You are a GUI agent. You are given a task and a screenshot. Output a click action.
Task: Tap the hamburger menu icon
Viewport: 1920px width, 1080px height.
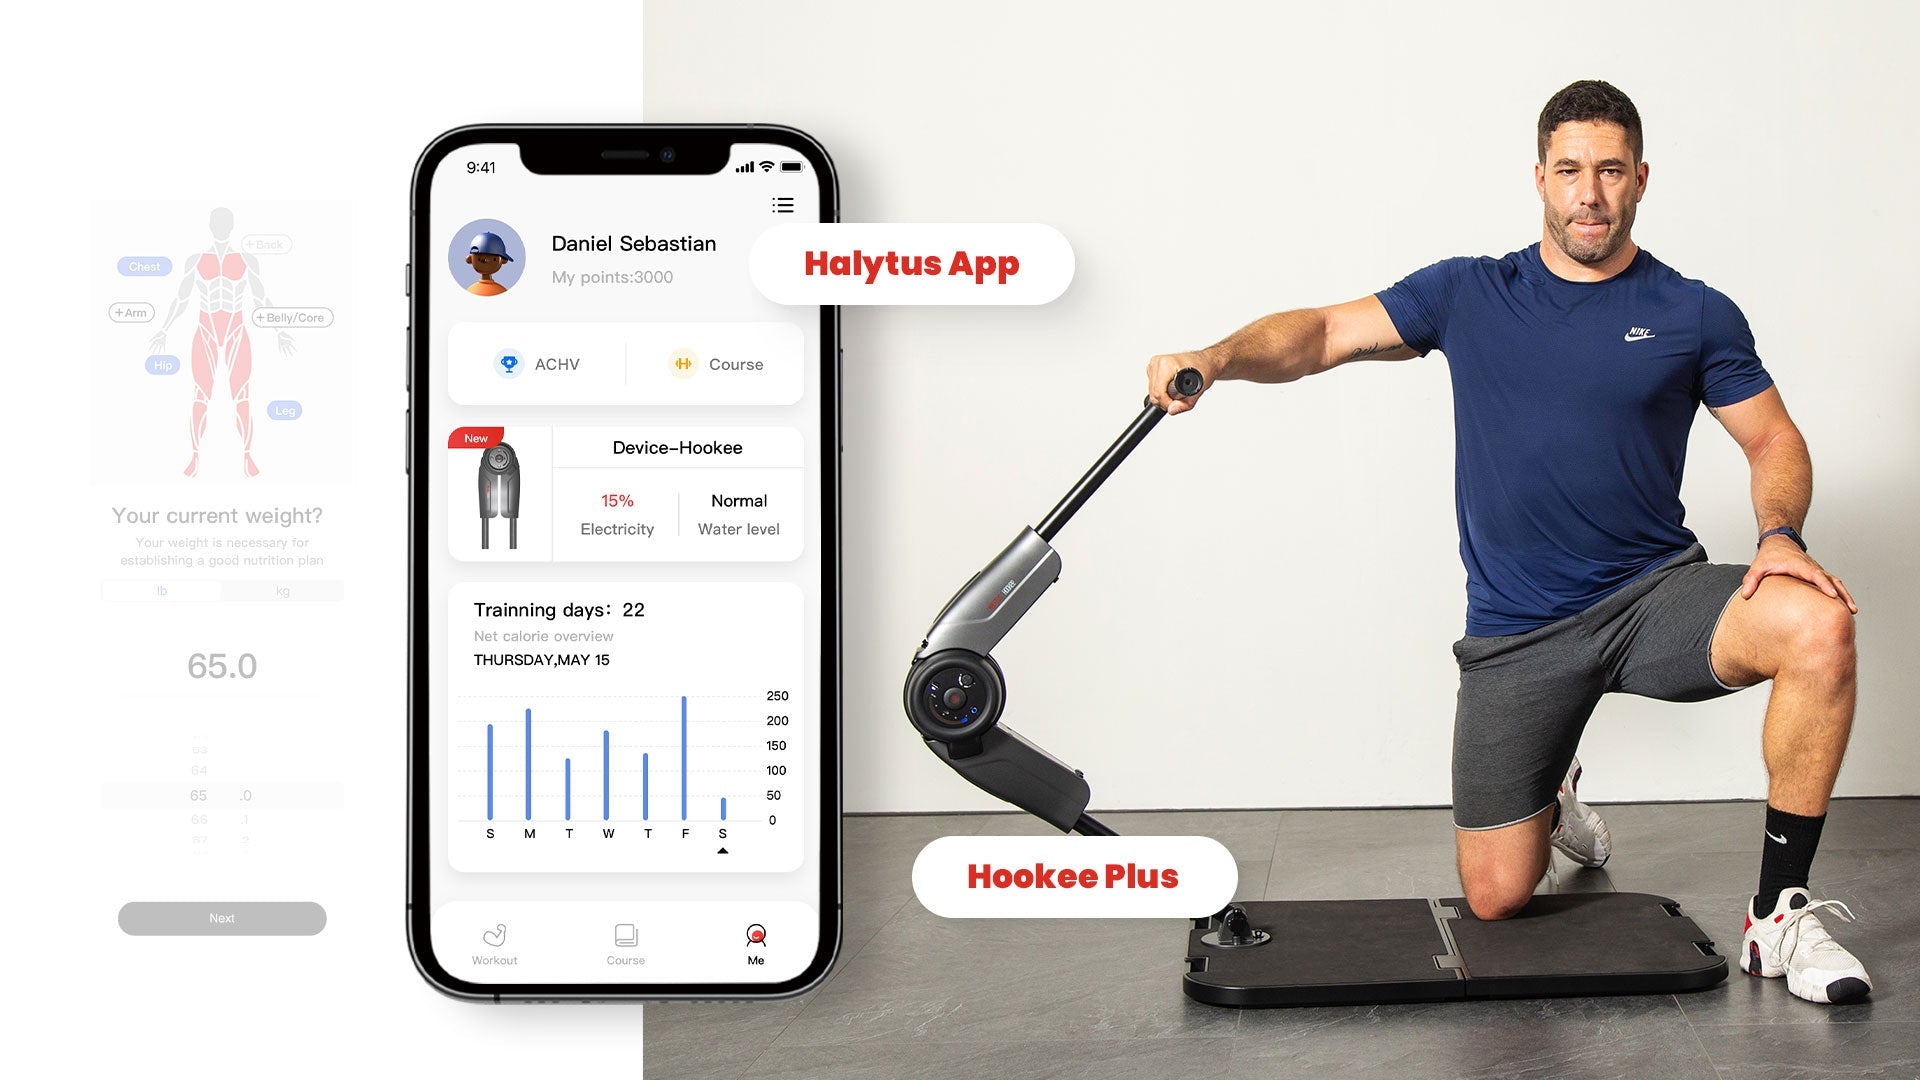[783, 206]
